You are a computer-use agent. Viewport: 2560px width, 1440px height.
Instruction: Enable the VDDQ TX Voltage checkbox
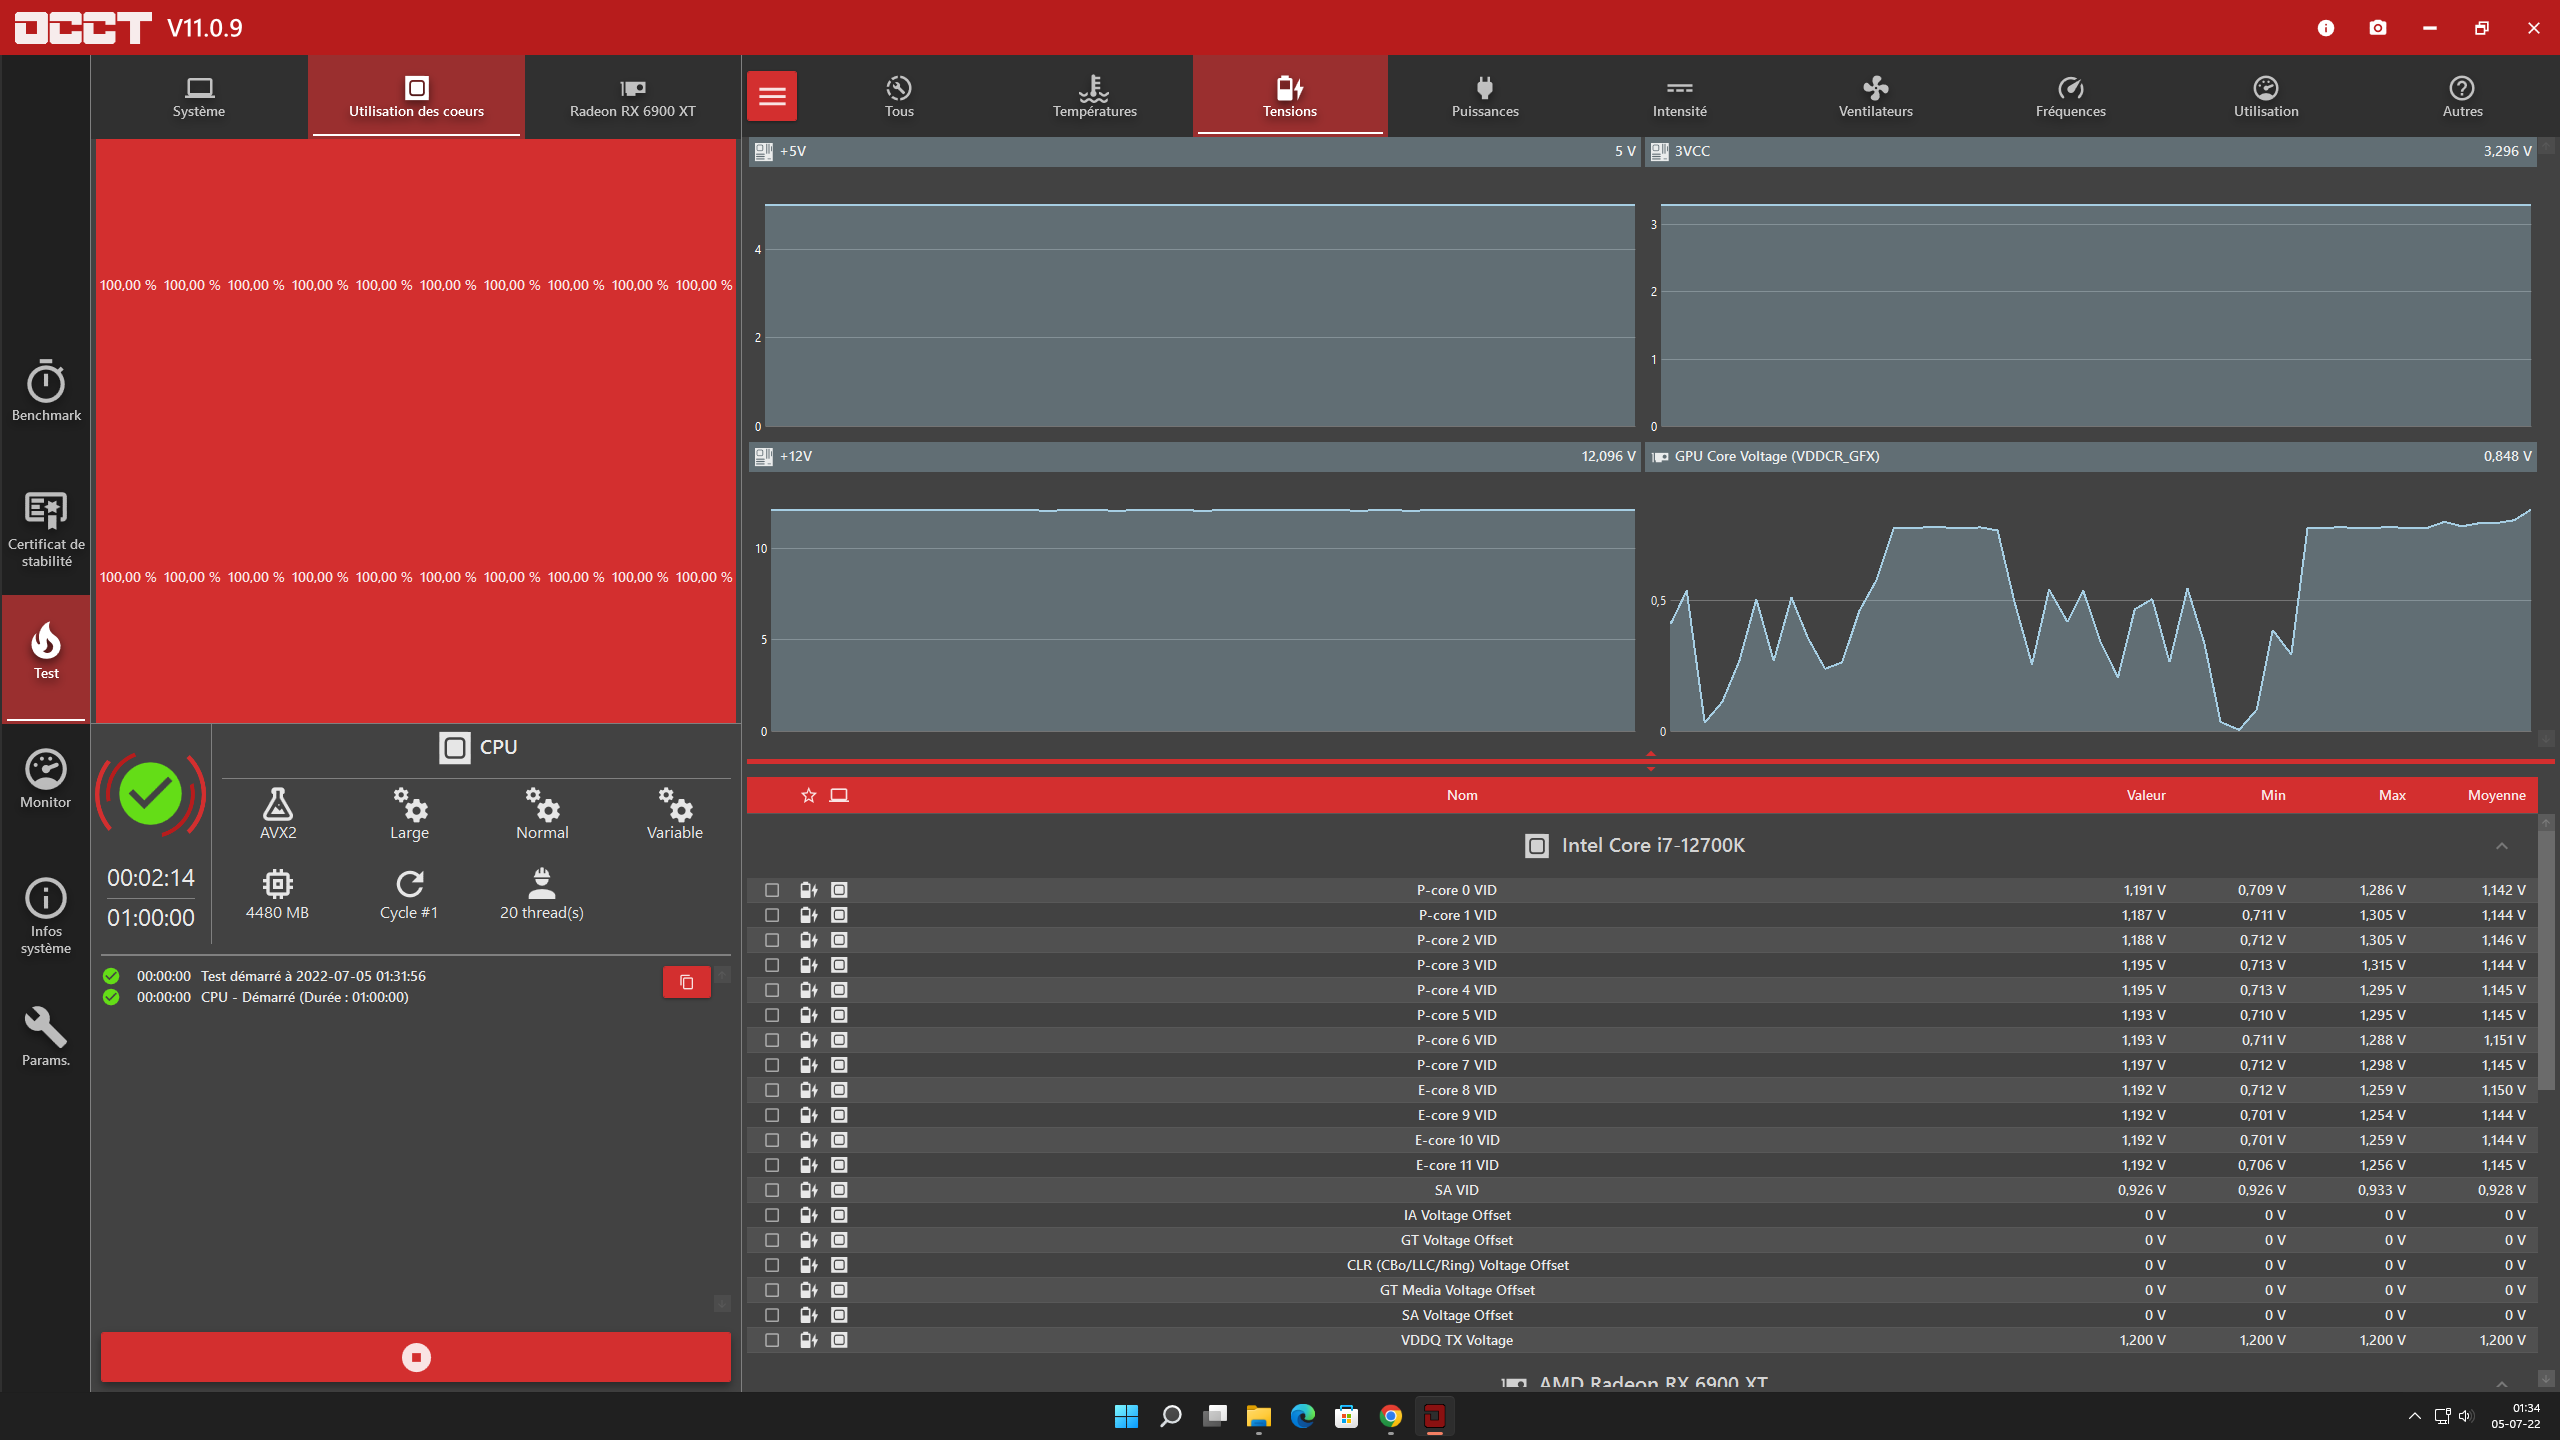coord(772,1340)
